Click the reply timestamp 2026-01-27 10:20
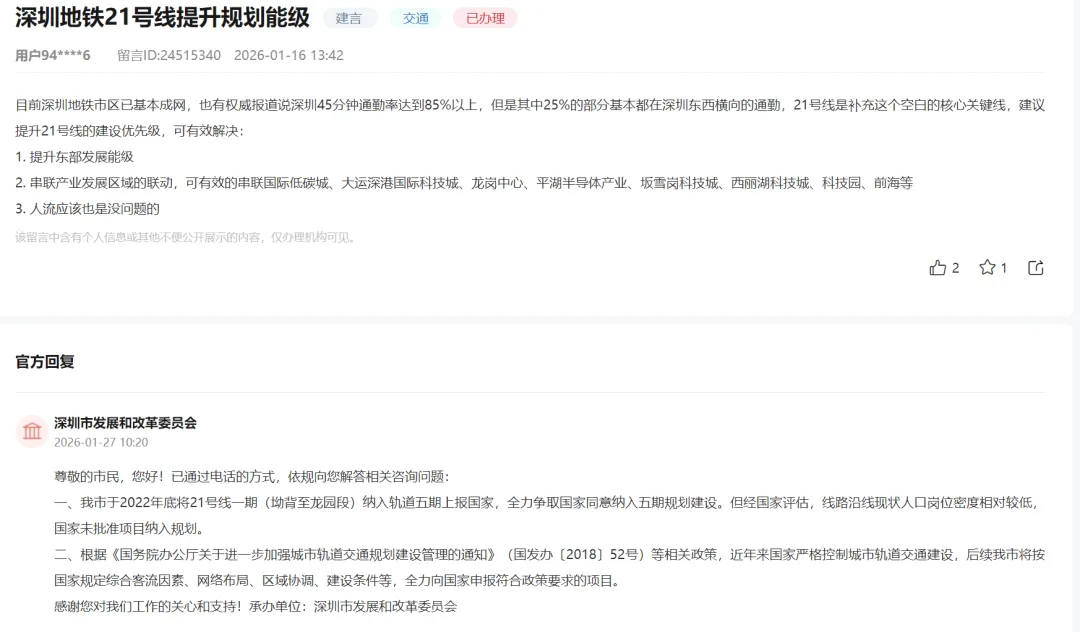The image size is (1080, 632). click(101, 443)
